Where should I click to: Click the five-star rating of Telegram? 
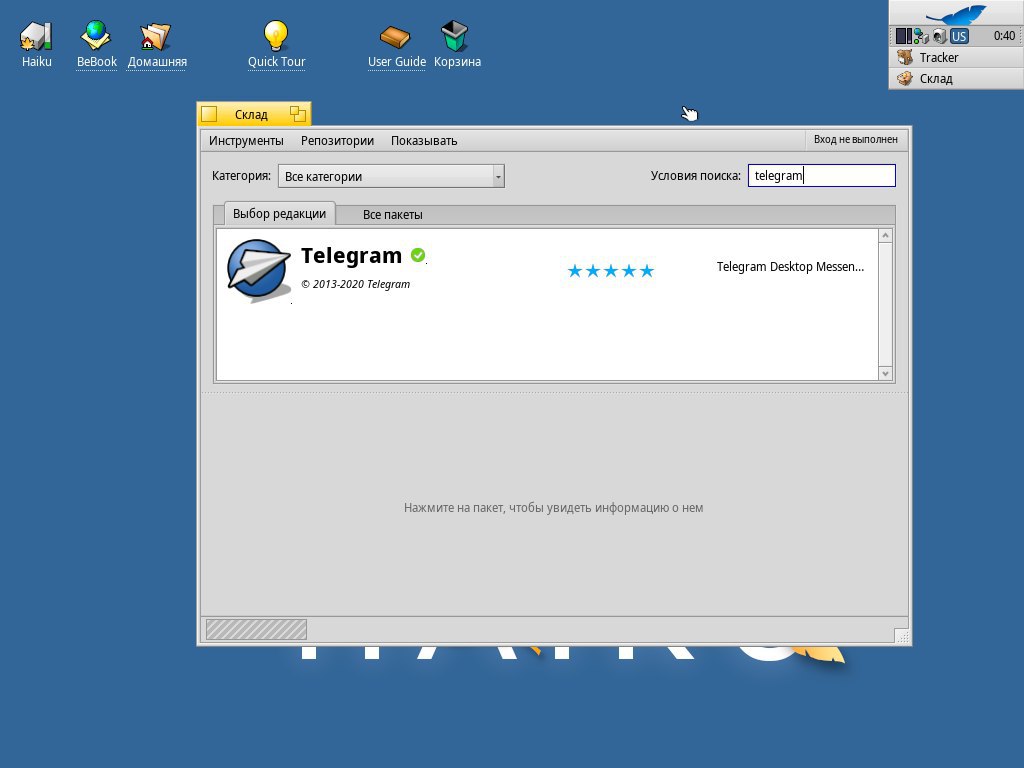coord(611,270)
